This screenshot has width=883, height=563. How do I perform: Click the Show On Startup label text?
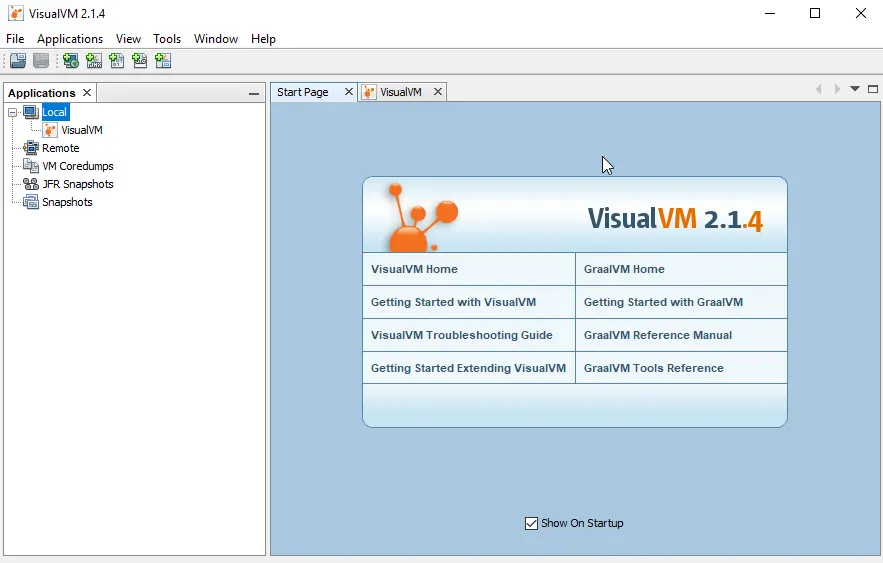click(582, 523)
